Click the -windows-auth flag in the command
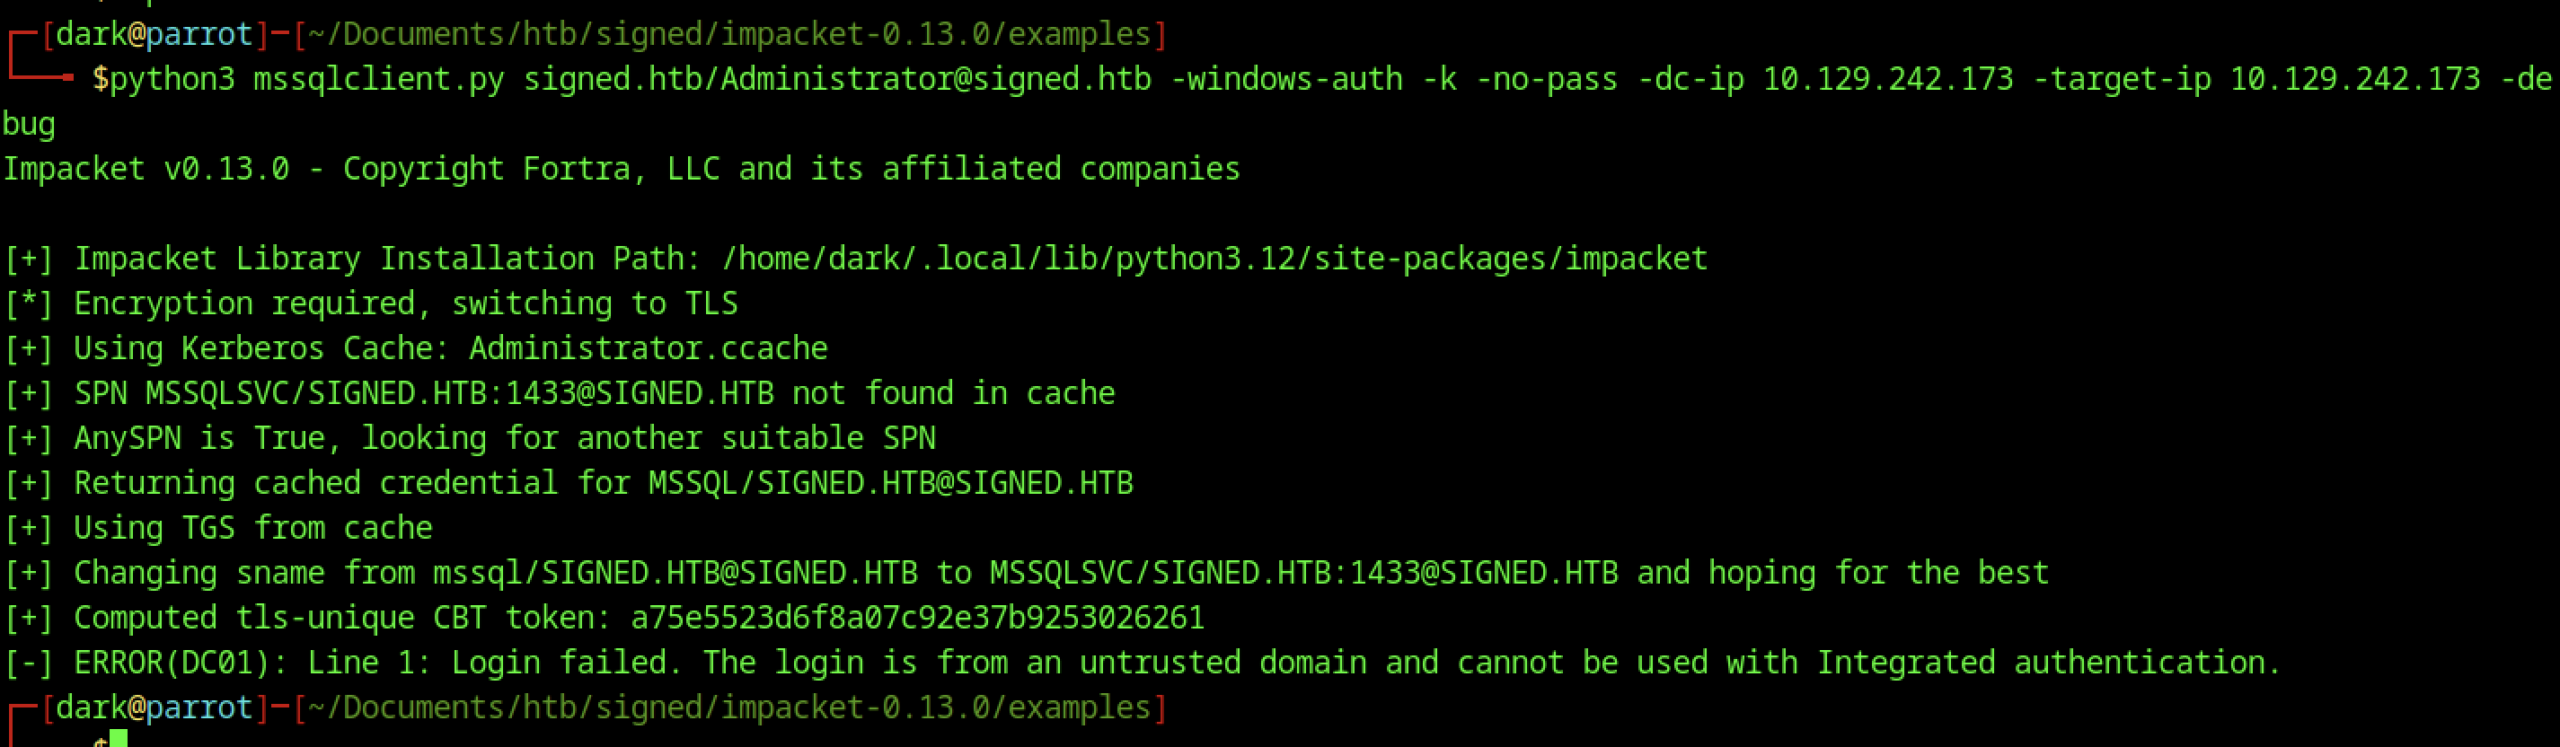Screen dimensions: 2560x747 [1286, 79]
